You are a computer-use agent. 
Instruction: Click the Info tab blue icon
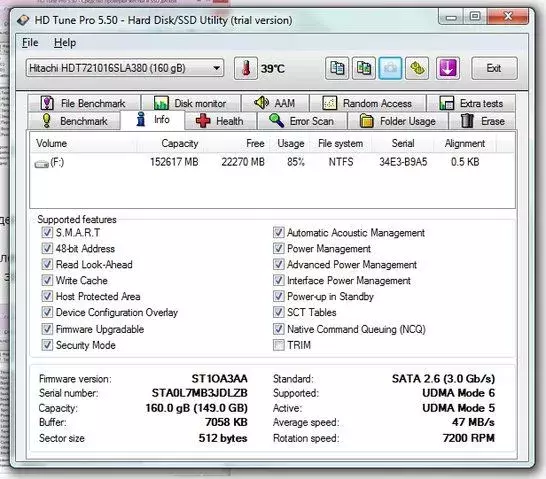click(x=141, y=119)
